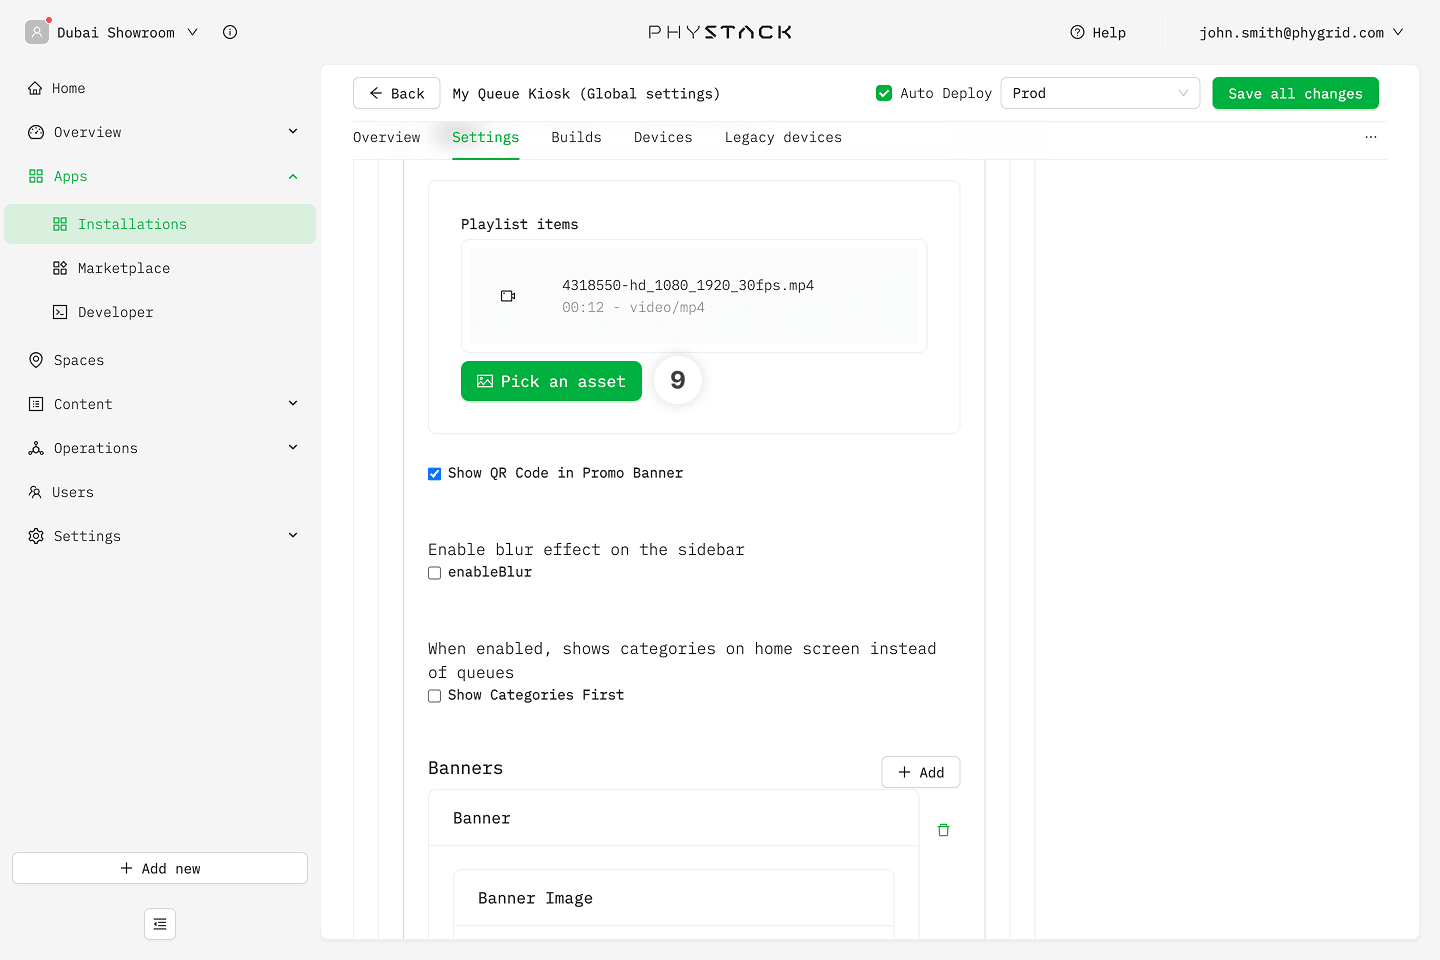This screenshot has width=1440, height=960.
Task: Open Spaces from the sidebar
Action: 78,360
